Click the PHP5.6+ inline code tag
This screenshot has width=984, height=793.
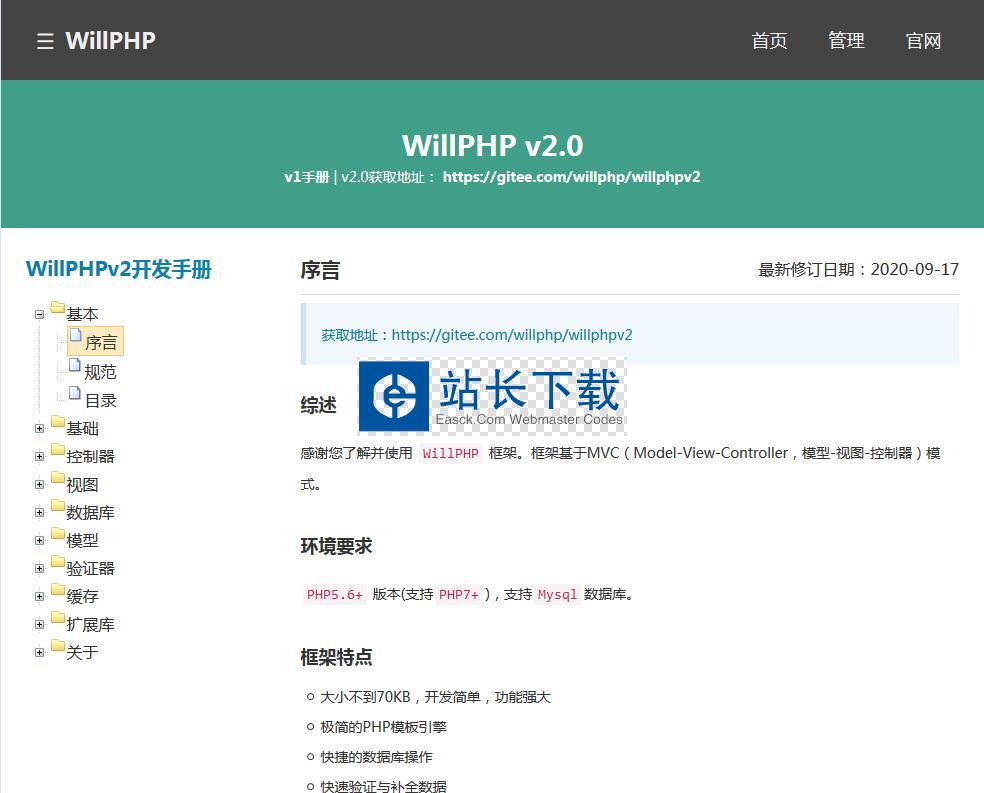tap(334, 594)
